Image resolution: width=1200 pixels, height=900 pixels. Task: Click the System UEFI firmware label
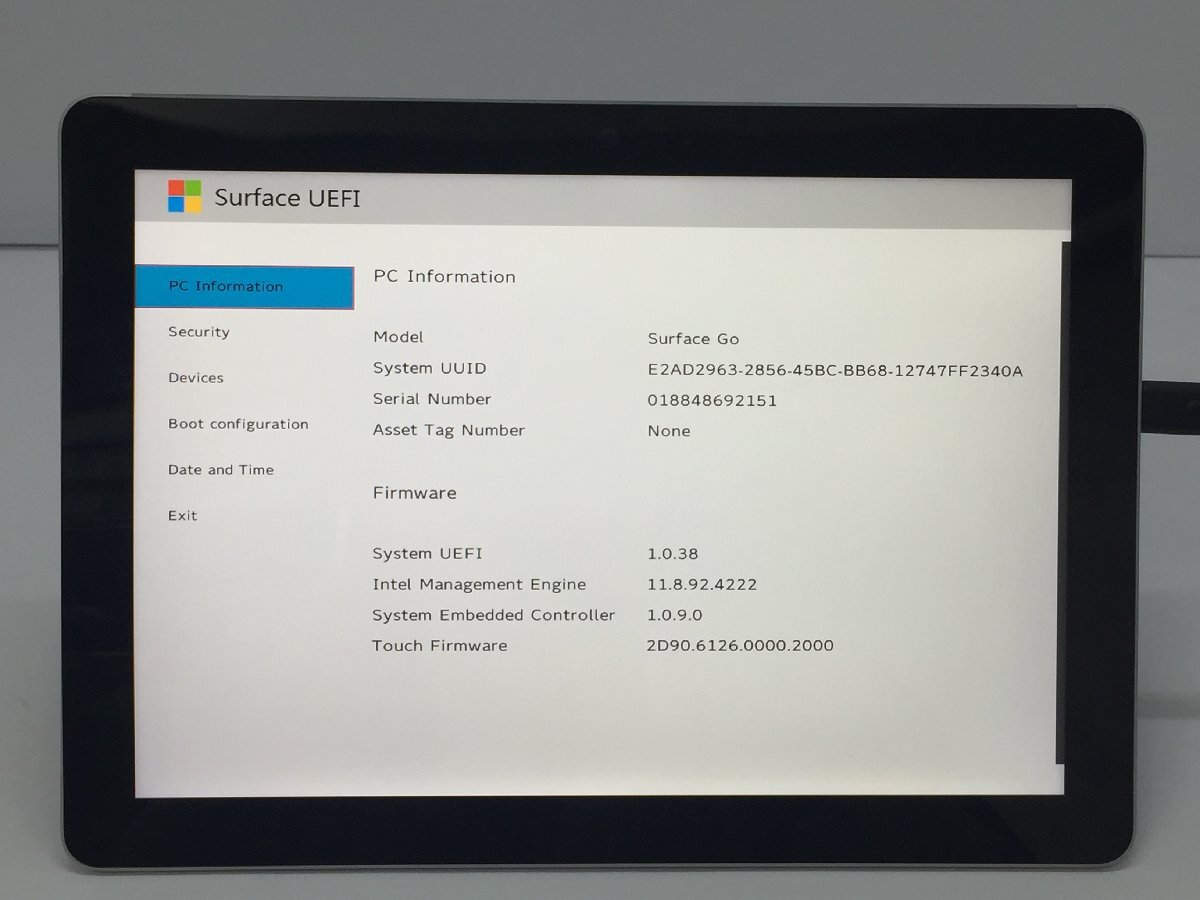427,554
